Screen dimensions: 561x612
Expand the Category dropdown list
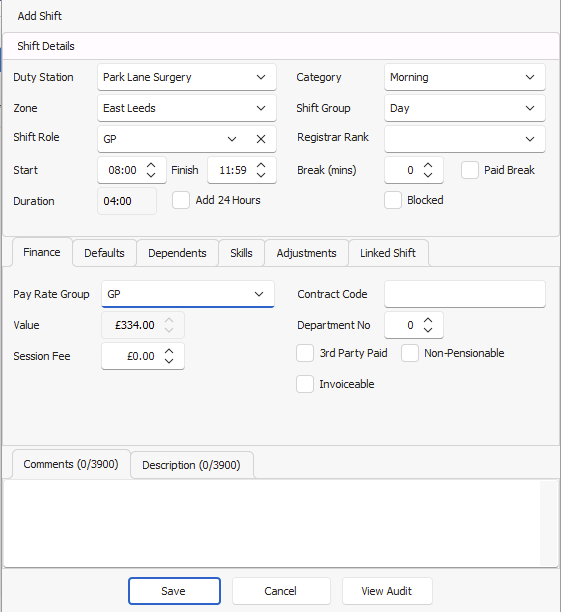pos(465,77)
